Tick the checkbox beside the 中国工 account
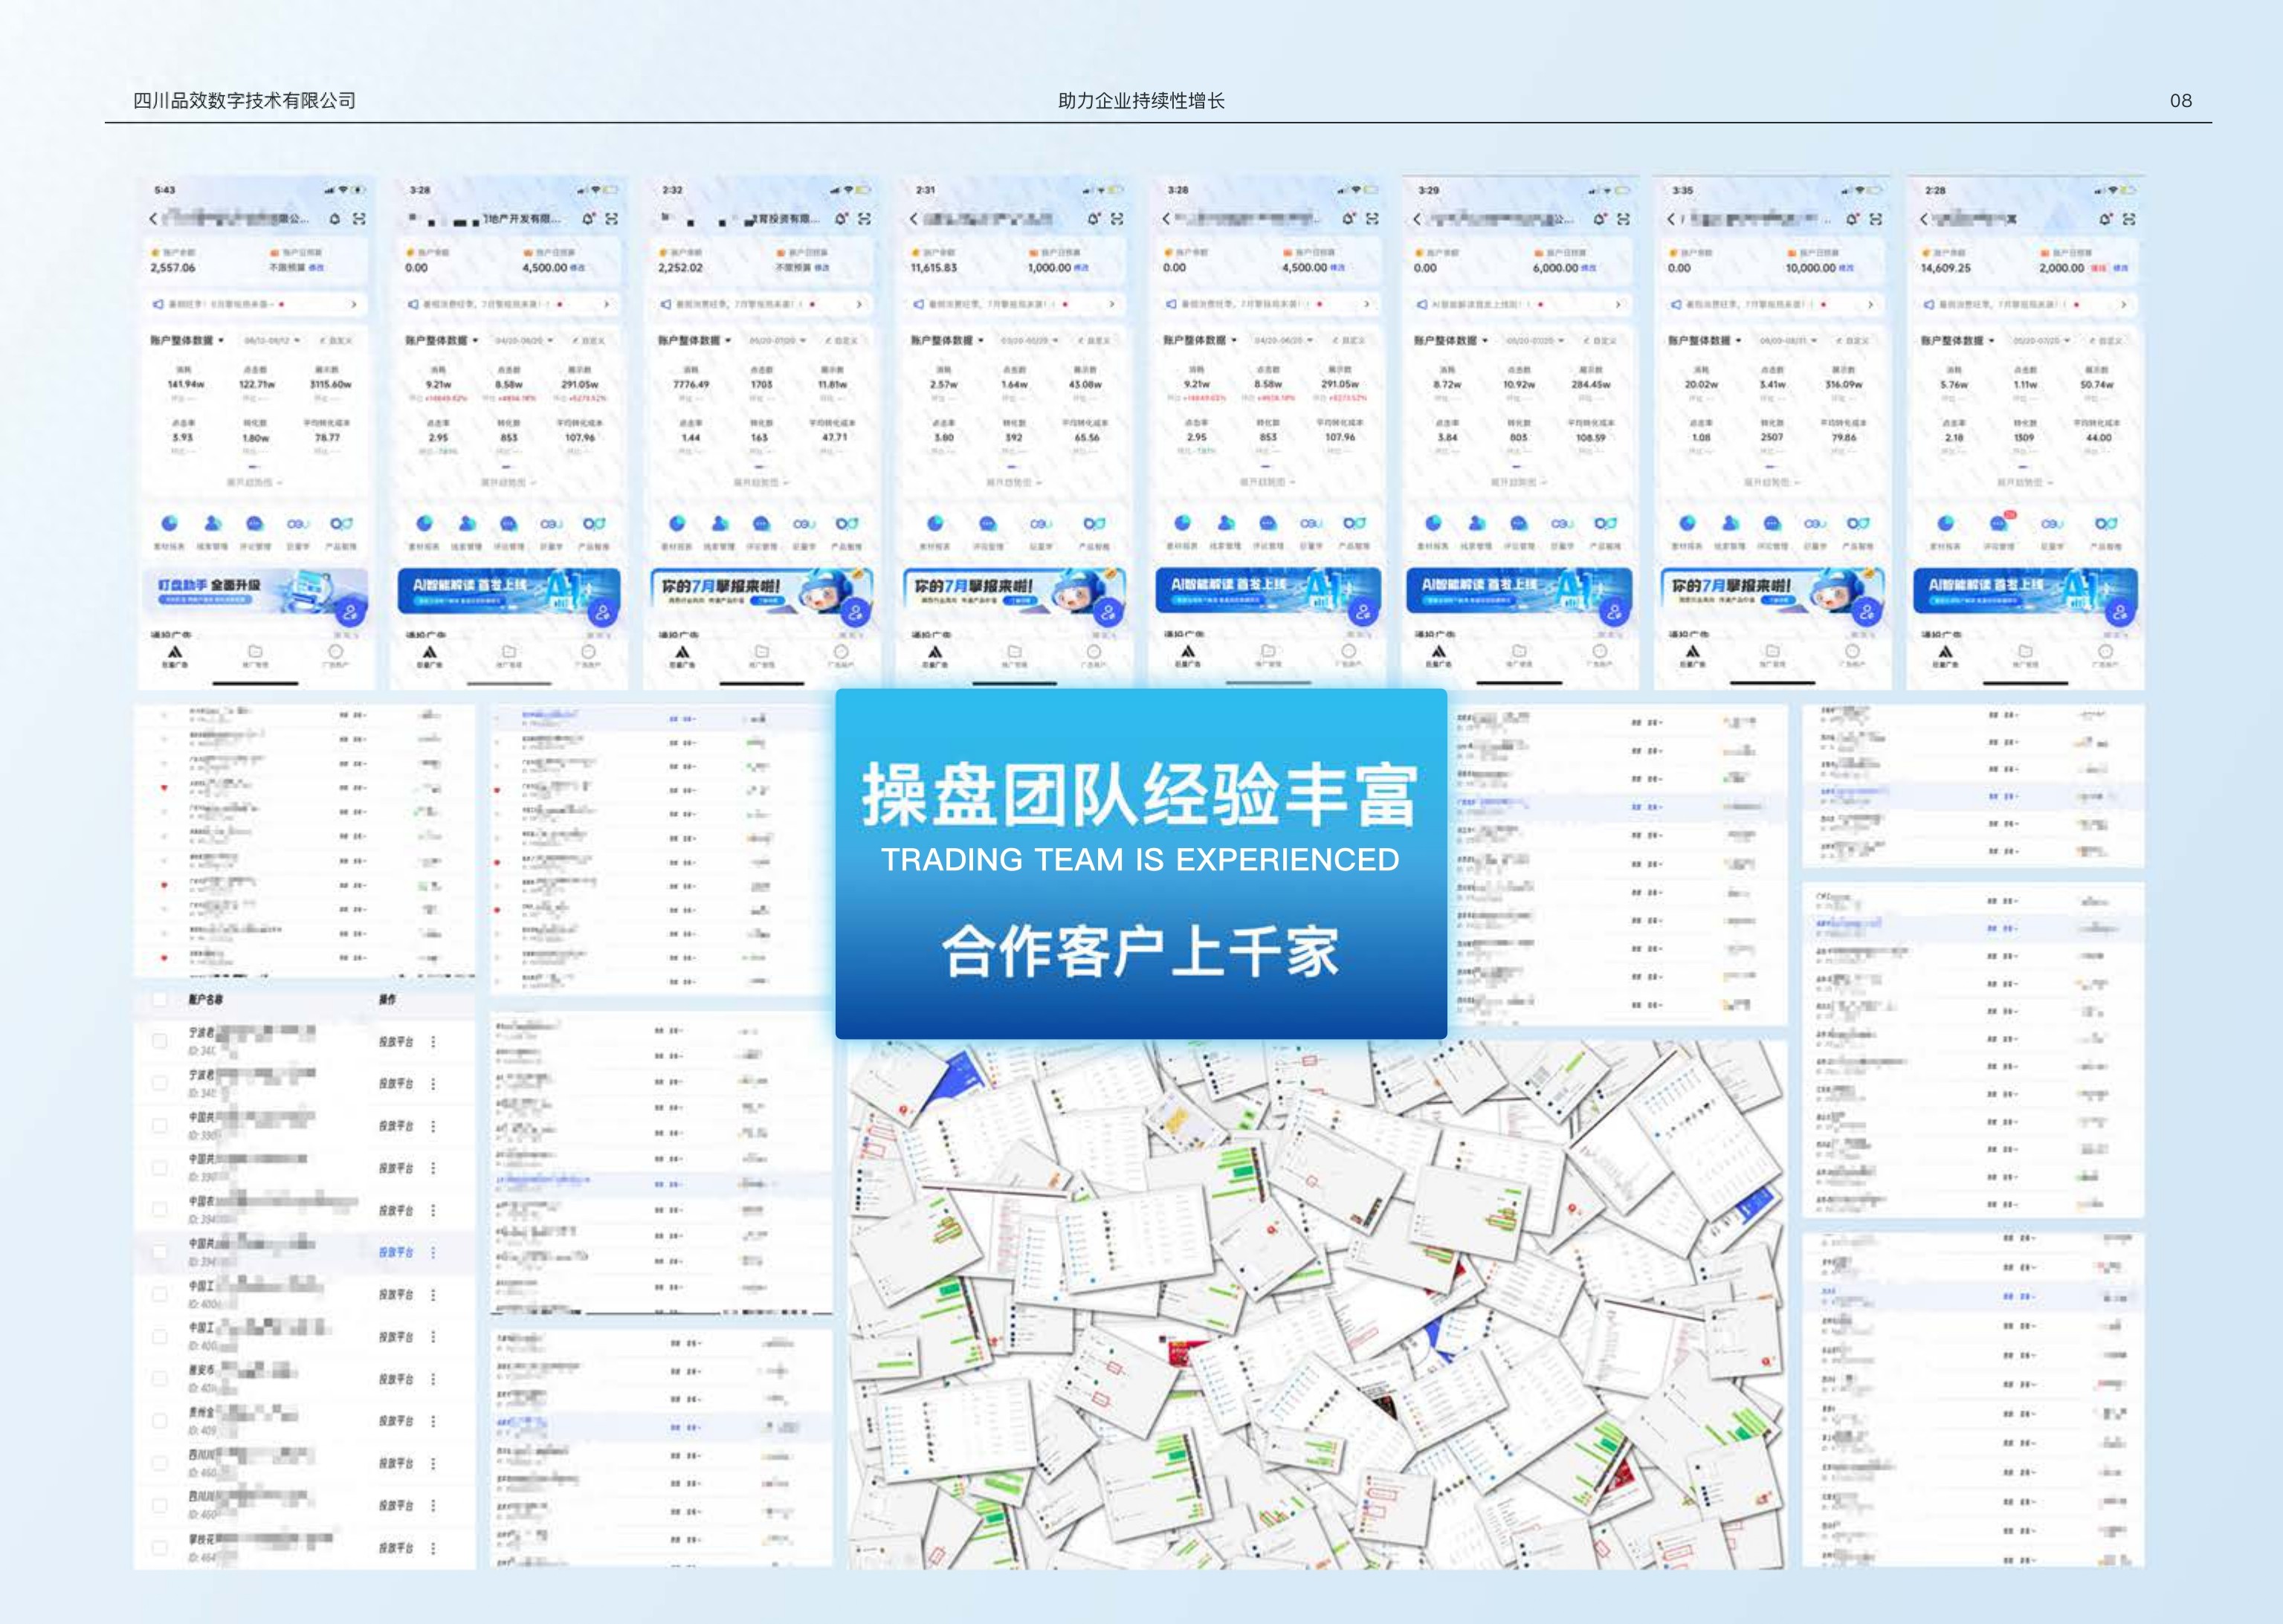The height and width of the screenshot is (1624, 2283). (x=160, y=1294)
